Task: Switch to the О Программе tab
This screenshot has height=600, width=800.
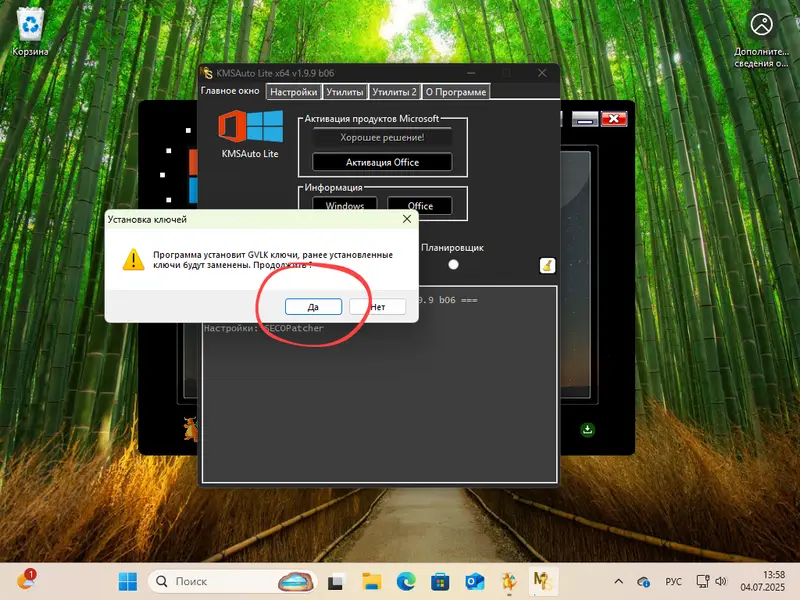Action: (453, 90)
